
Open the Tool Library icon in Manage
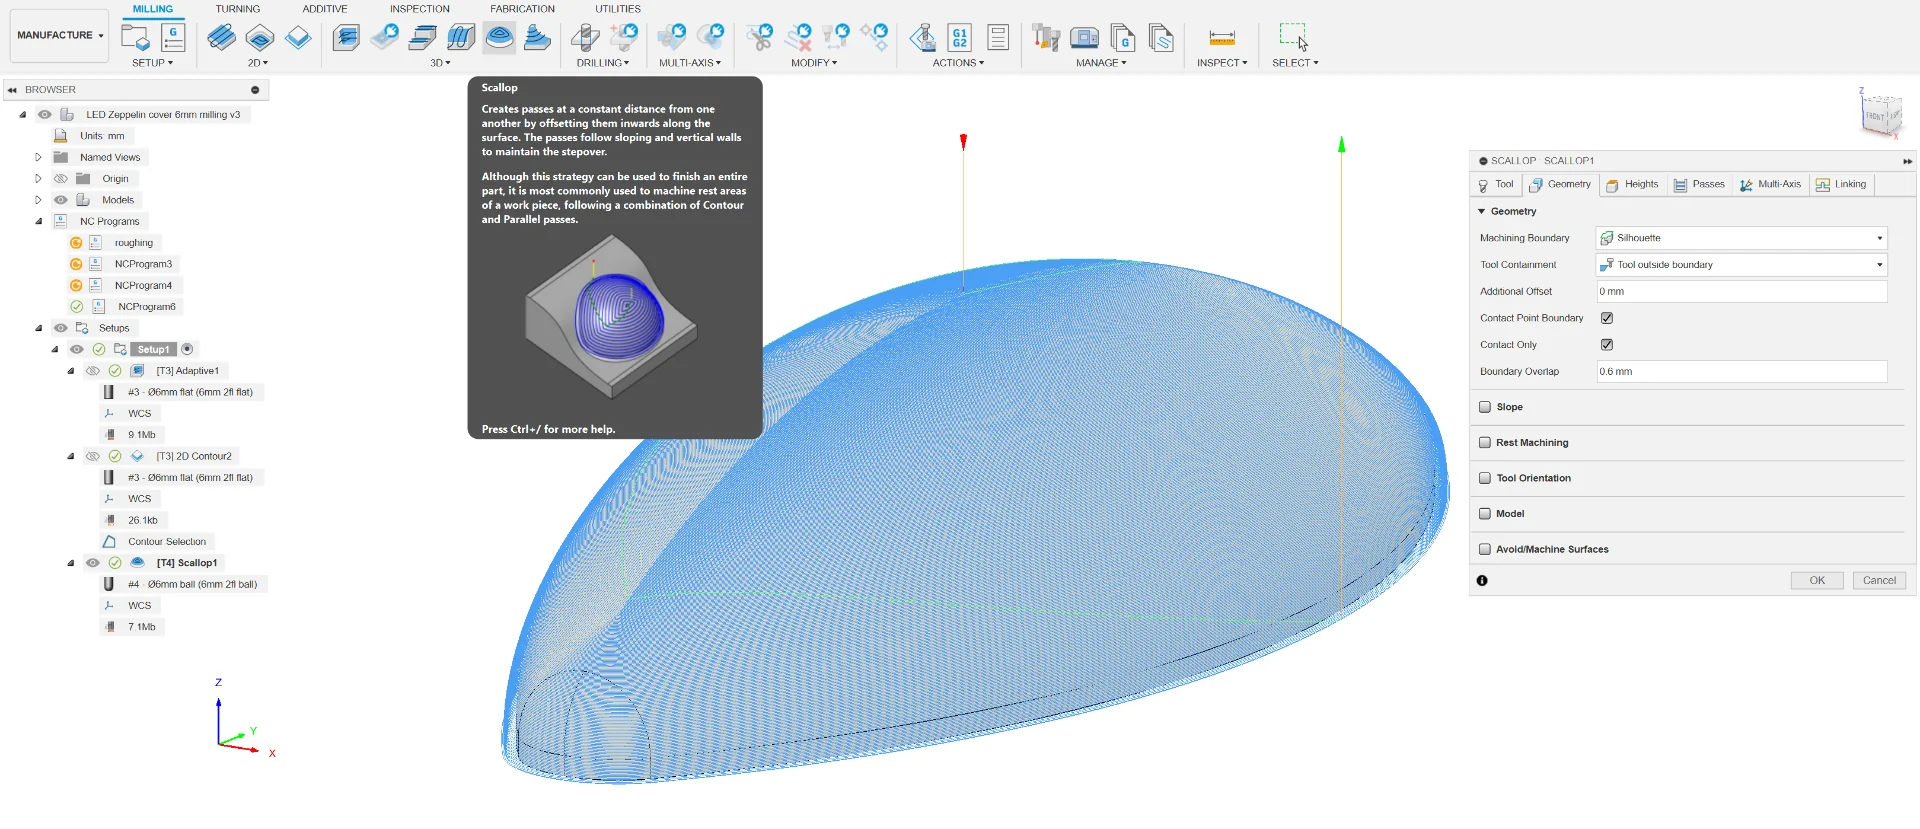(x=1046, y=38)
